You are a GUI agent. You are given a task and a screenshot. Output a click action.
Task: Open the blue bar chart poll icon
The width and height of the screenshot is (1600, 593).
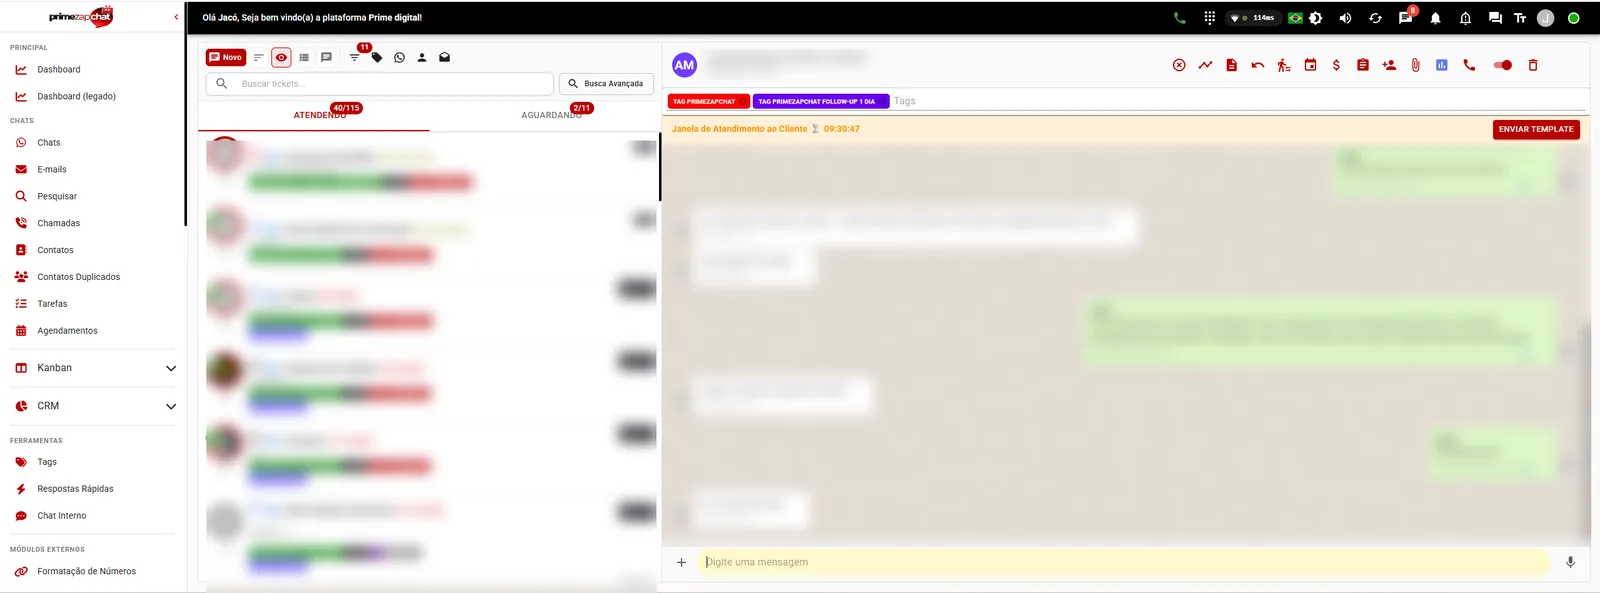click(x=1441, y=65)
